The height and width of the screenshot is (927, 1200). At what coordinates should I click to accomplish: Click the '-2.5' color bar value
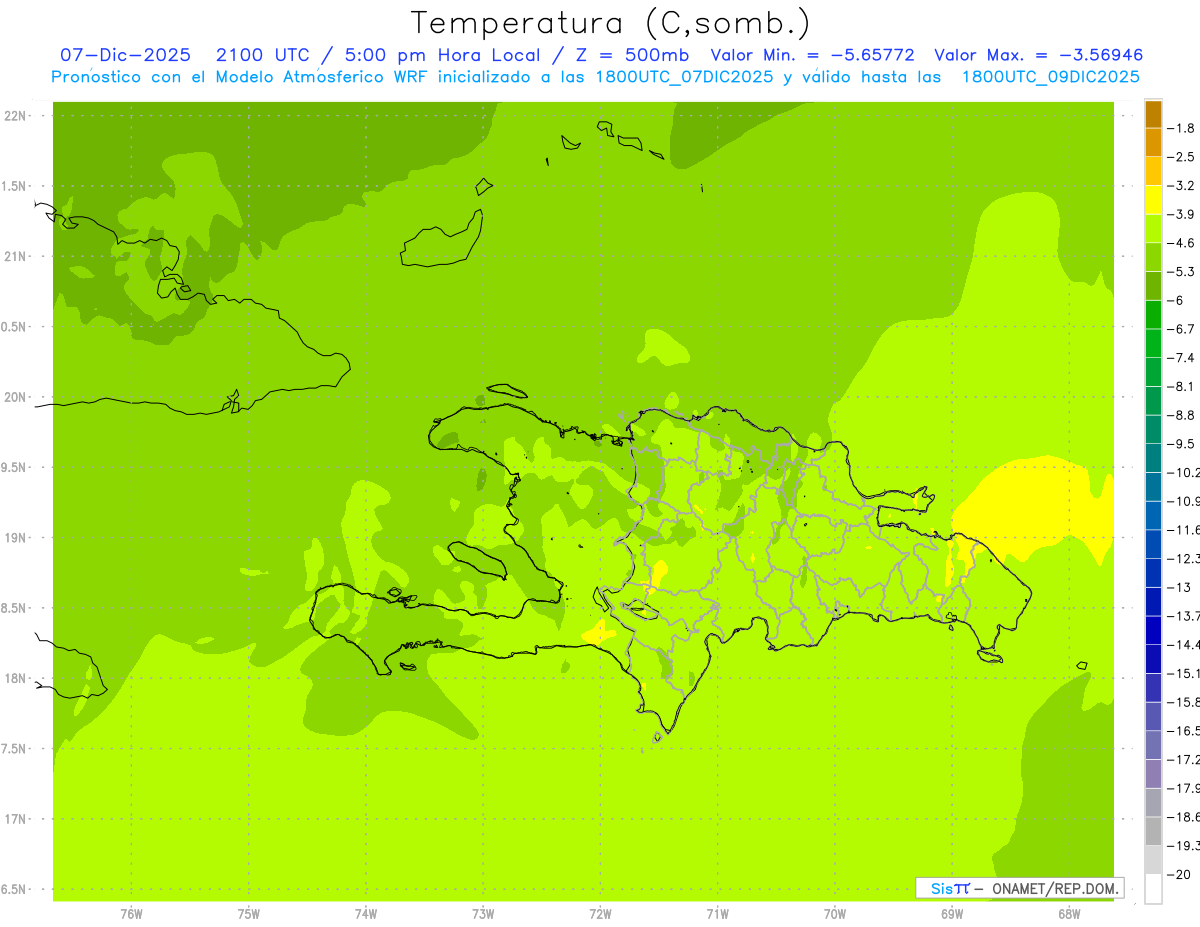[1181, 157]
